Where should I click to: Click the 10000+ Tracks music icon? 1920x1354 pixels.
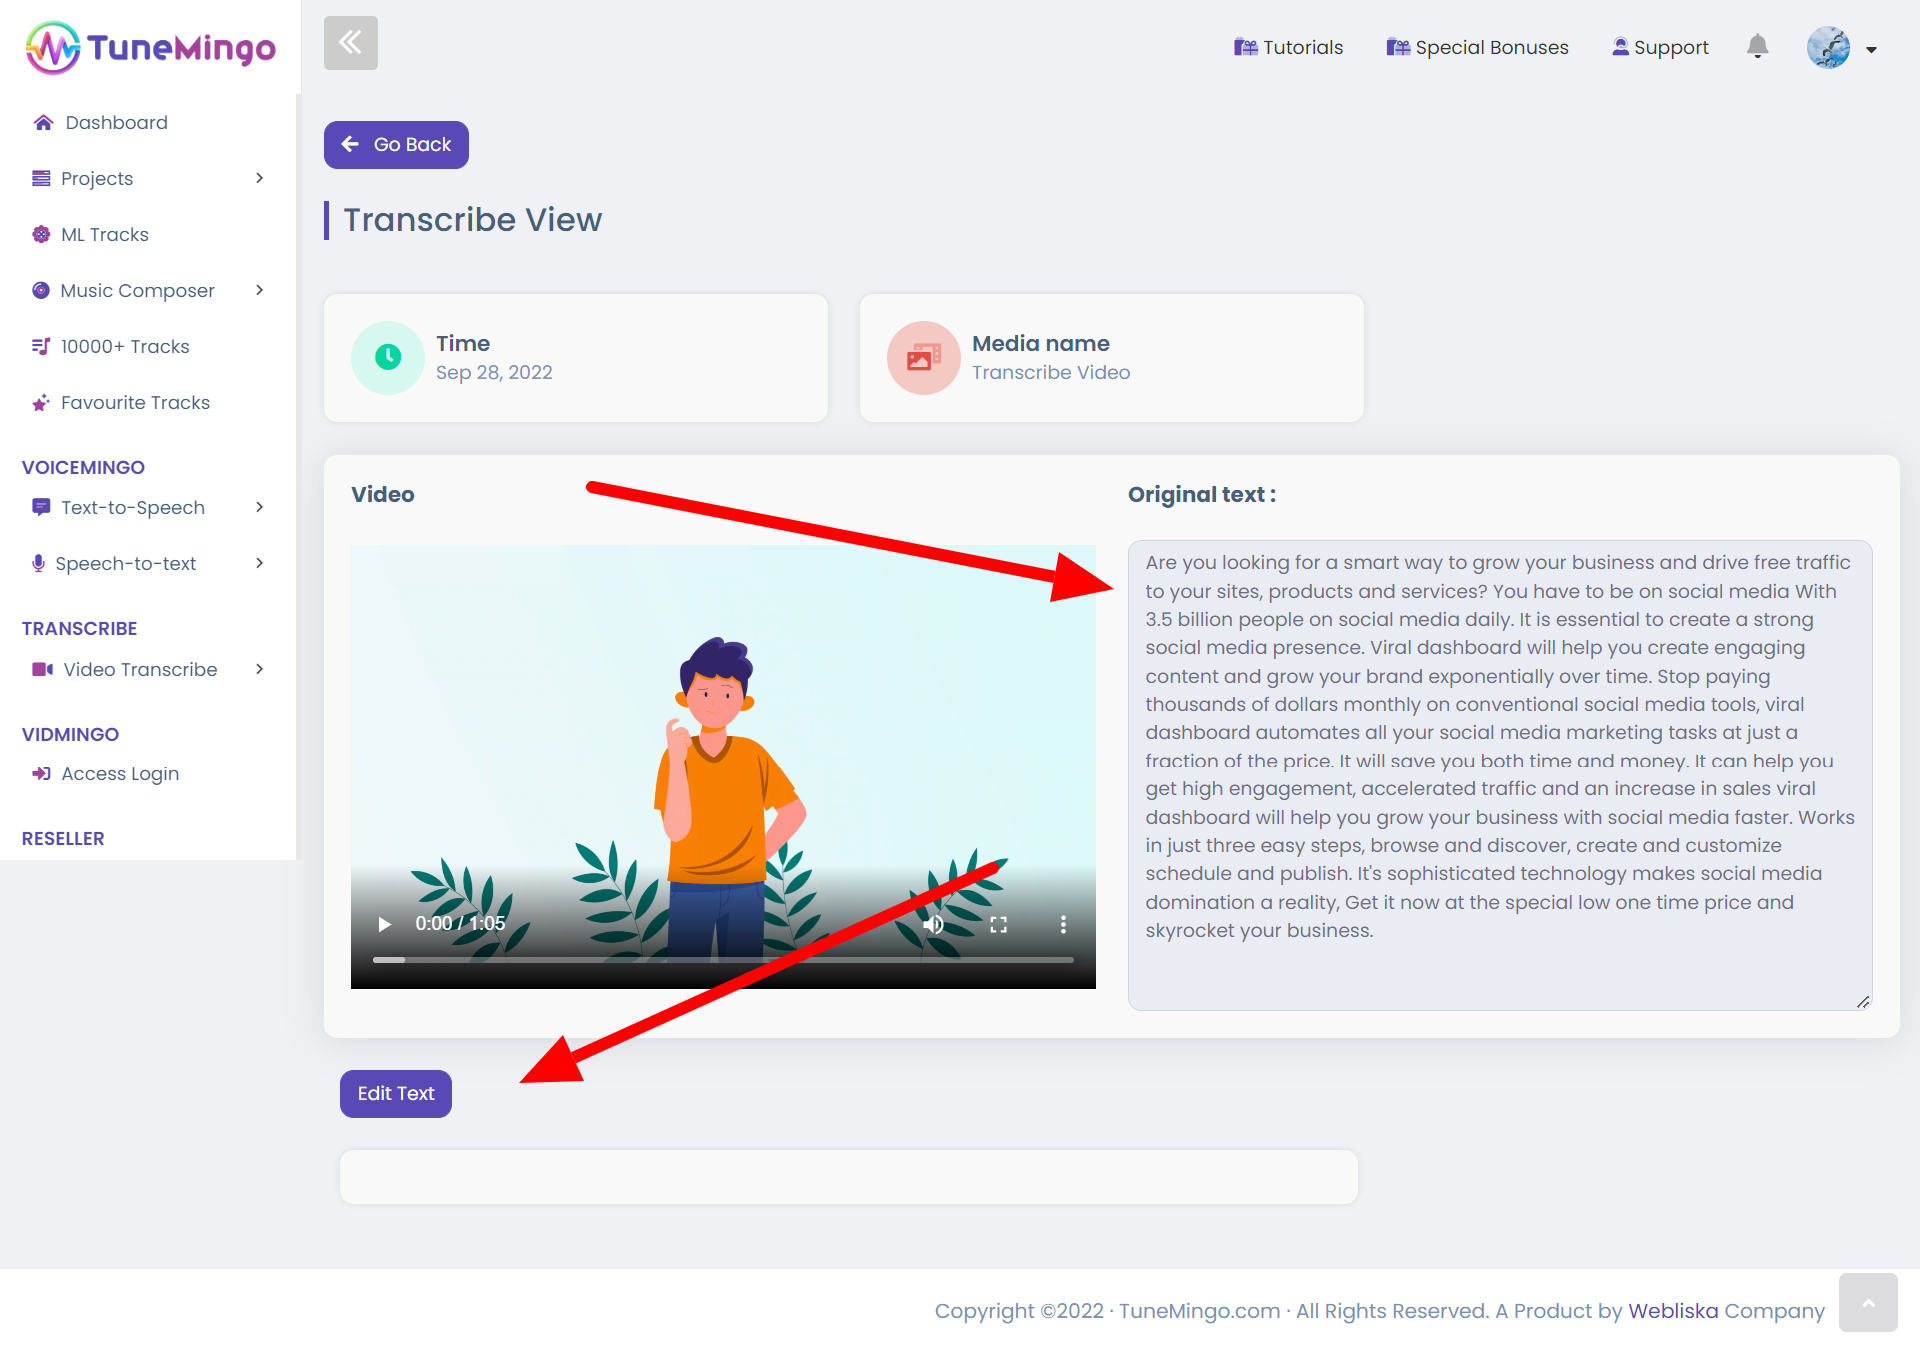tap(41, 346)
